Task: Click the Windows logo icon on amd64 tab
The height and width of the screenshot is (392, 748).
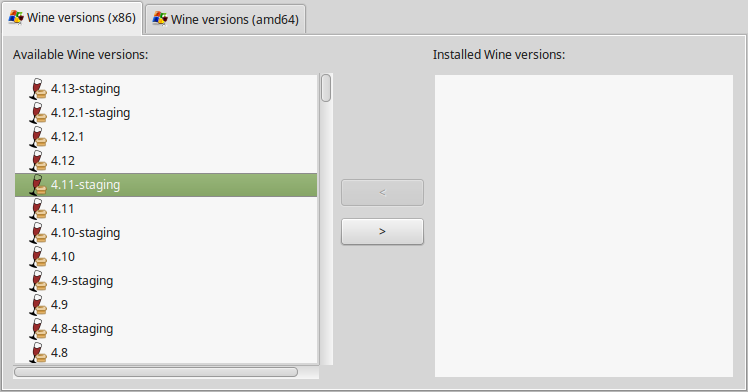Action: [x=160, y=19]
